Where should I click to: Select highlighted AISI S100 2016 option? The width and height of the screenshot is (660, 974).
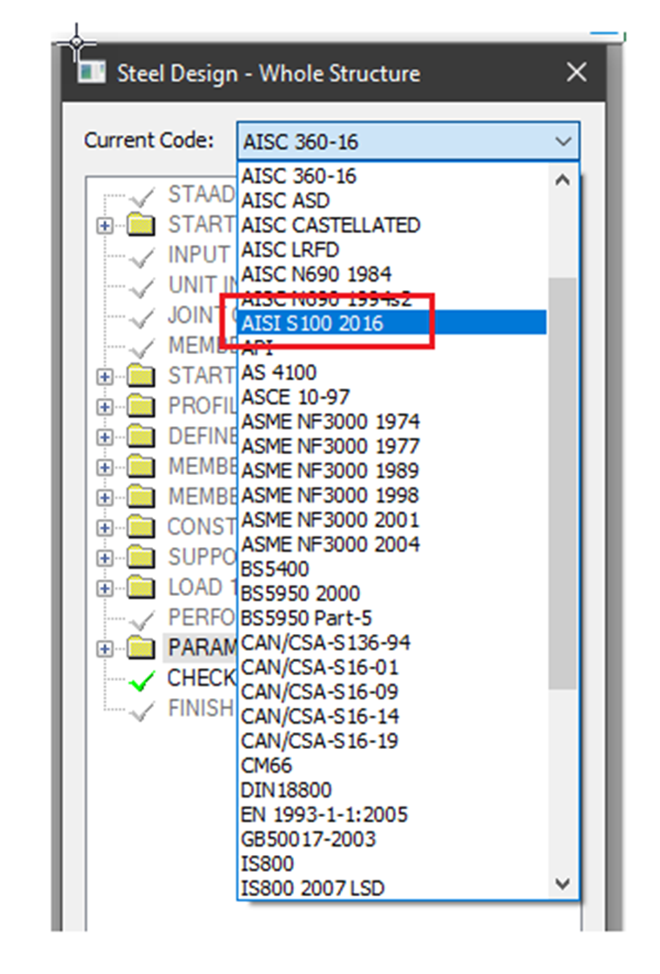click(x=392, y=323)
